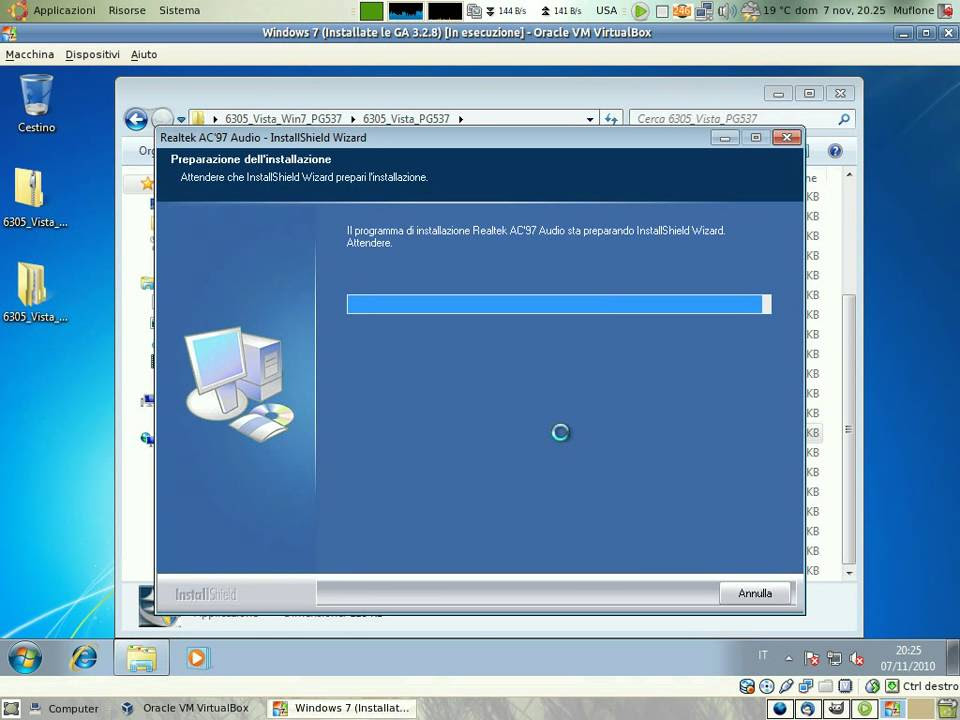Image resolution: width=960 pixels, height=720 pixels.
Task: Click Explorer vertical scrollbar thumb
Action: pyautogui.click(x=849, y=429)
